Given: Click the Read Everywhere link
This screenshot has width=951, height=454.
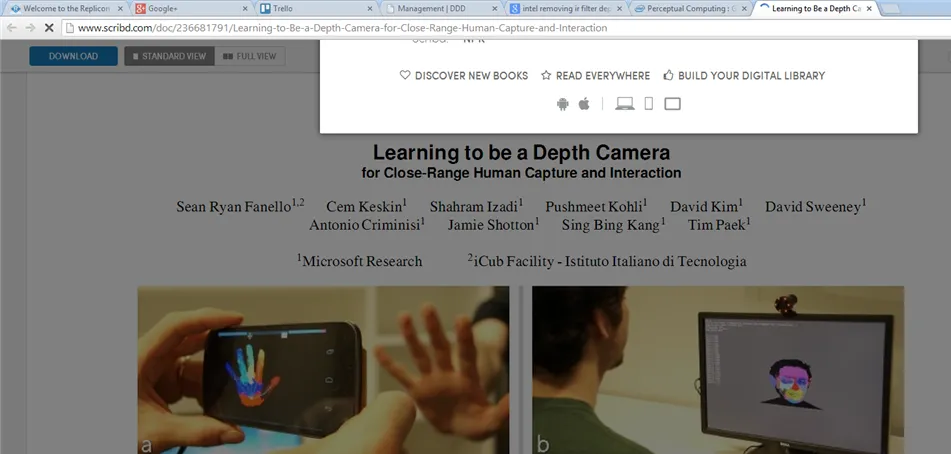Looking at the screenshot, I should tap(595, 76).
